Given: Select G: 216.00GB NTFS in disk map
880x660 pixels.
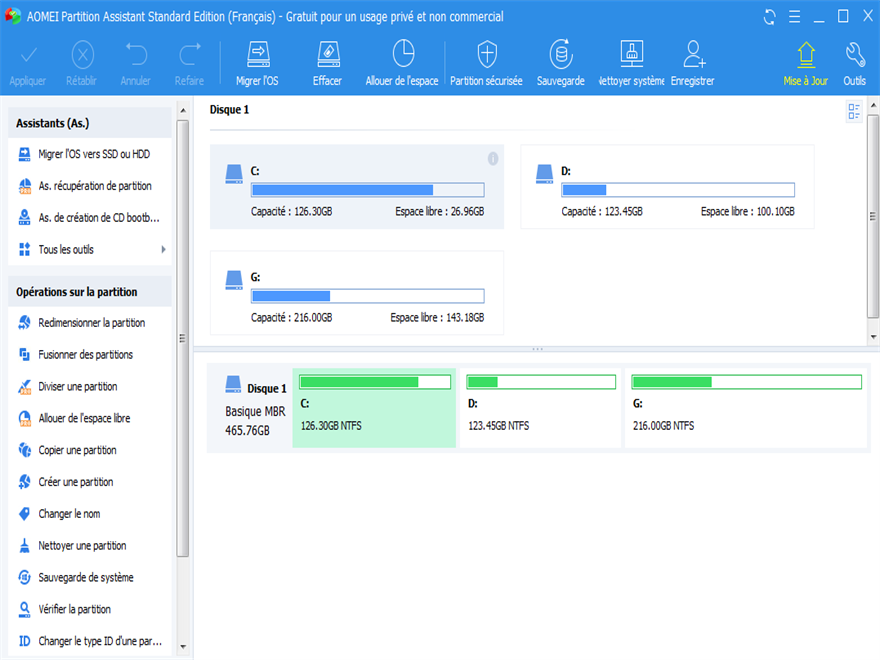Looking at the screenshot, I should pyautogui.click(x=746, y=408).
